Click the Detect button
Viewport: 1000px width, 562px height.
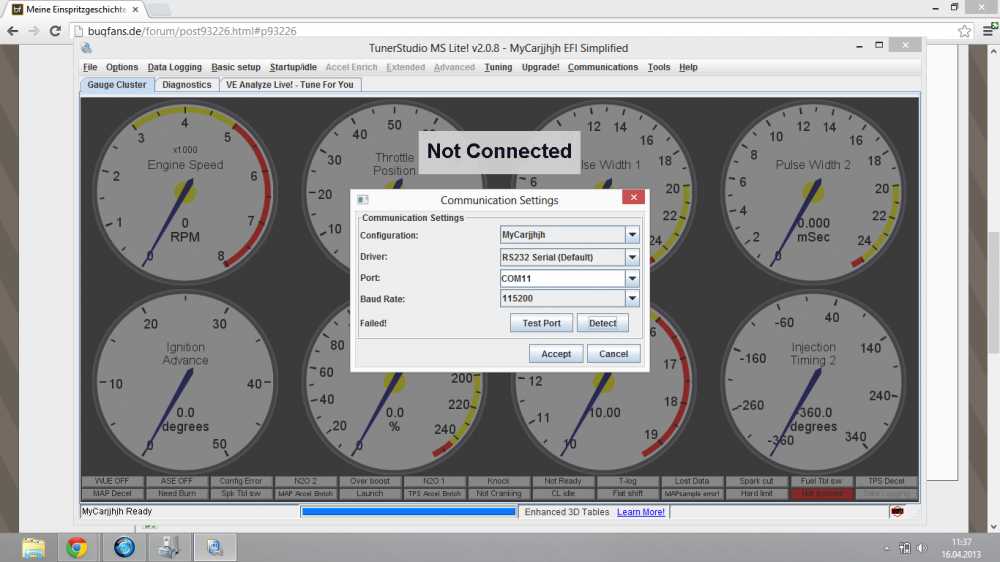(x=602, y=323)
